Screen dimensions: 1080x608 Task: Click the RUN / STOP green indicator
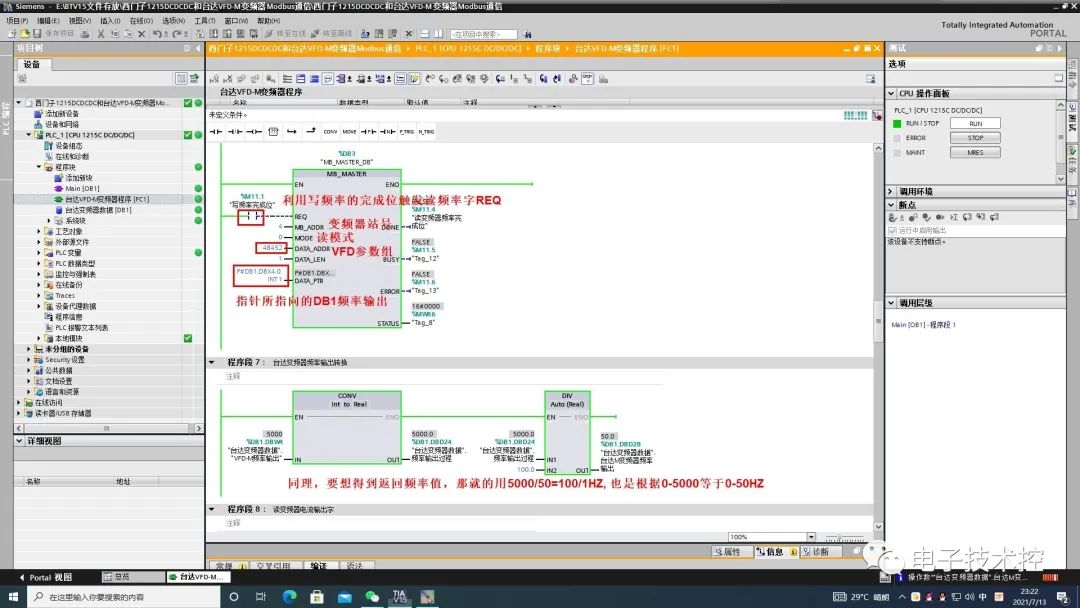pyautogui.click(x=897, y=123)
